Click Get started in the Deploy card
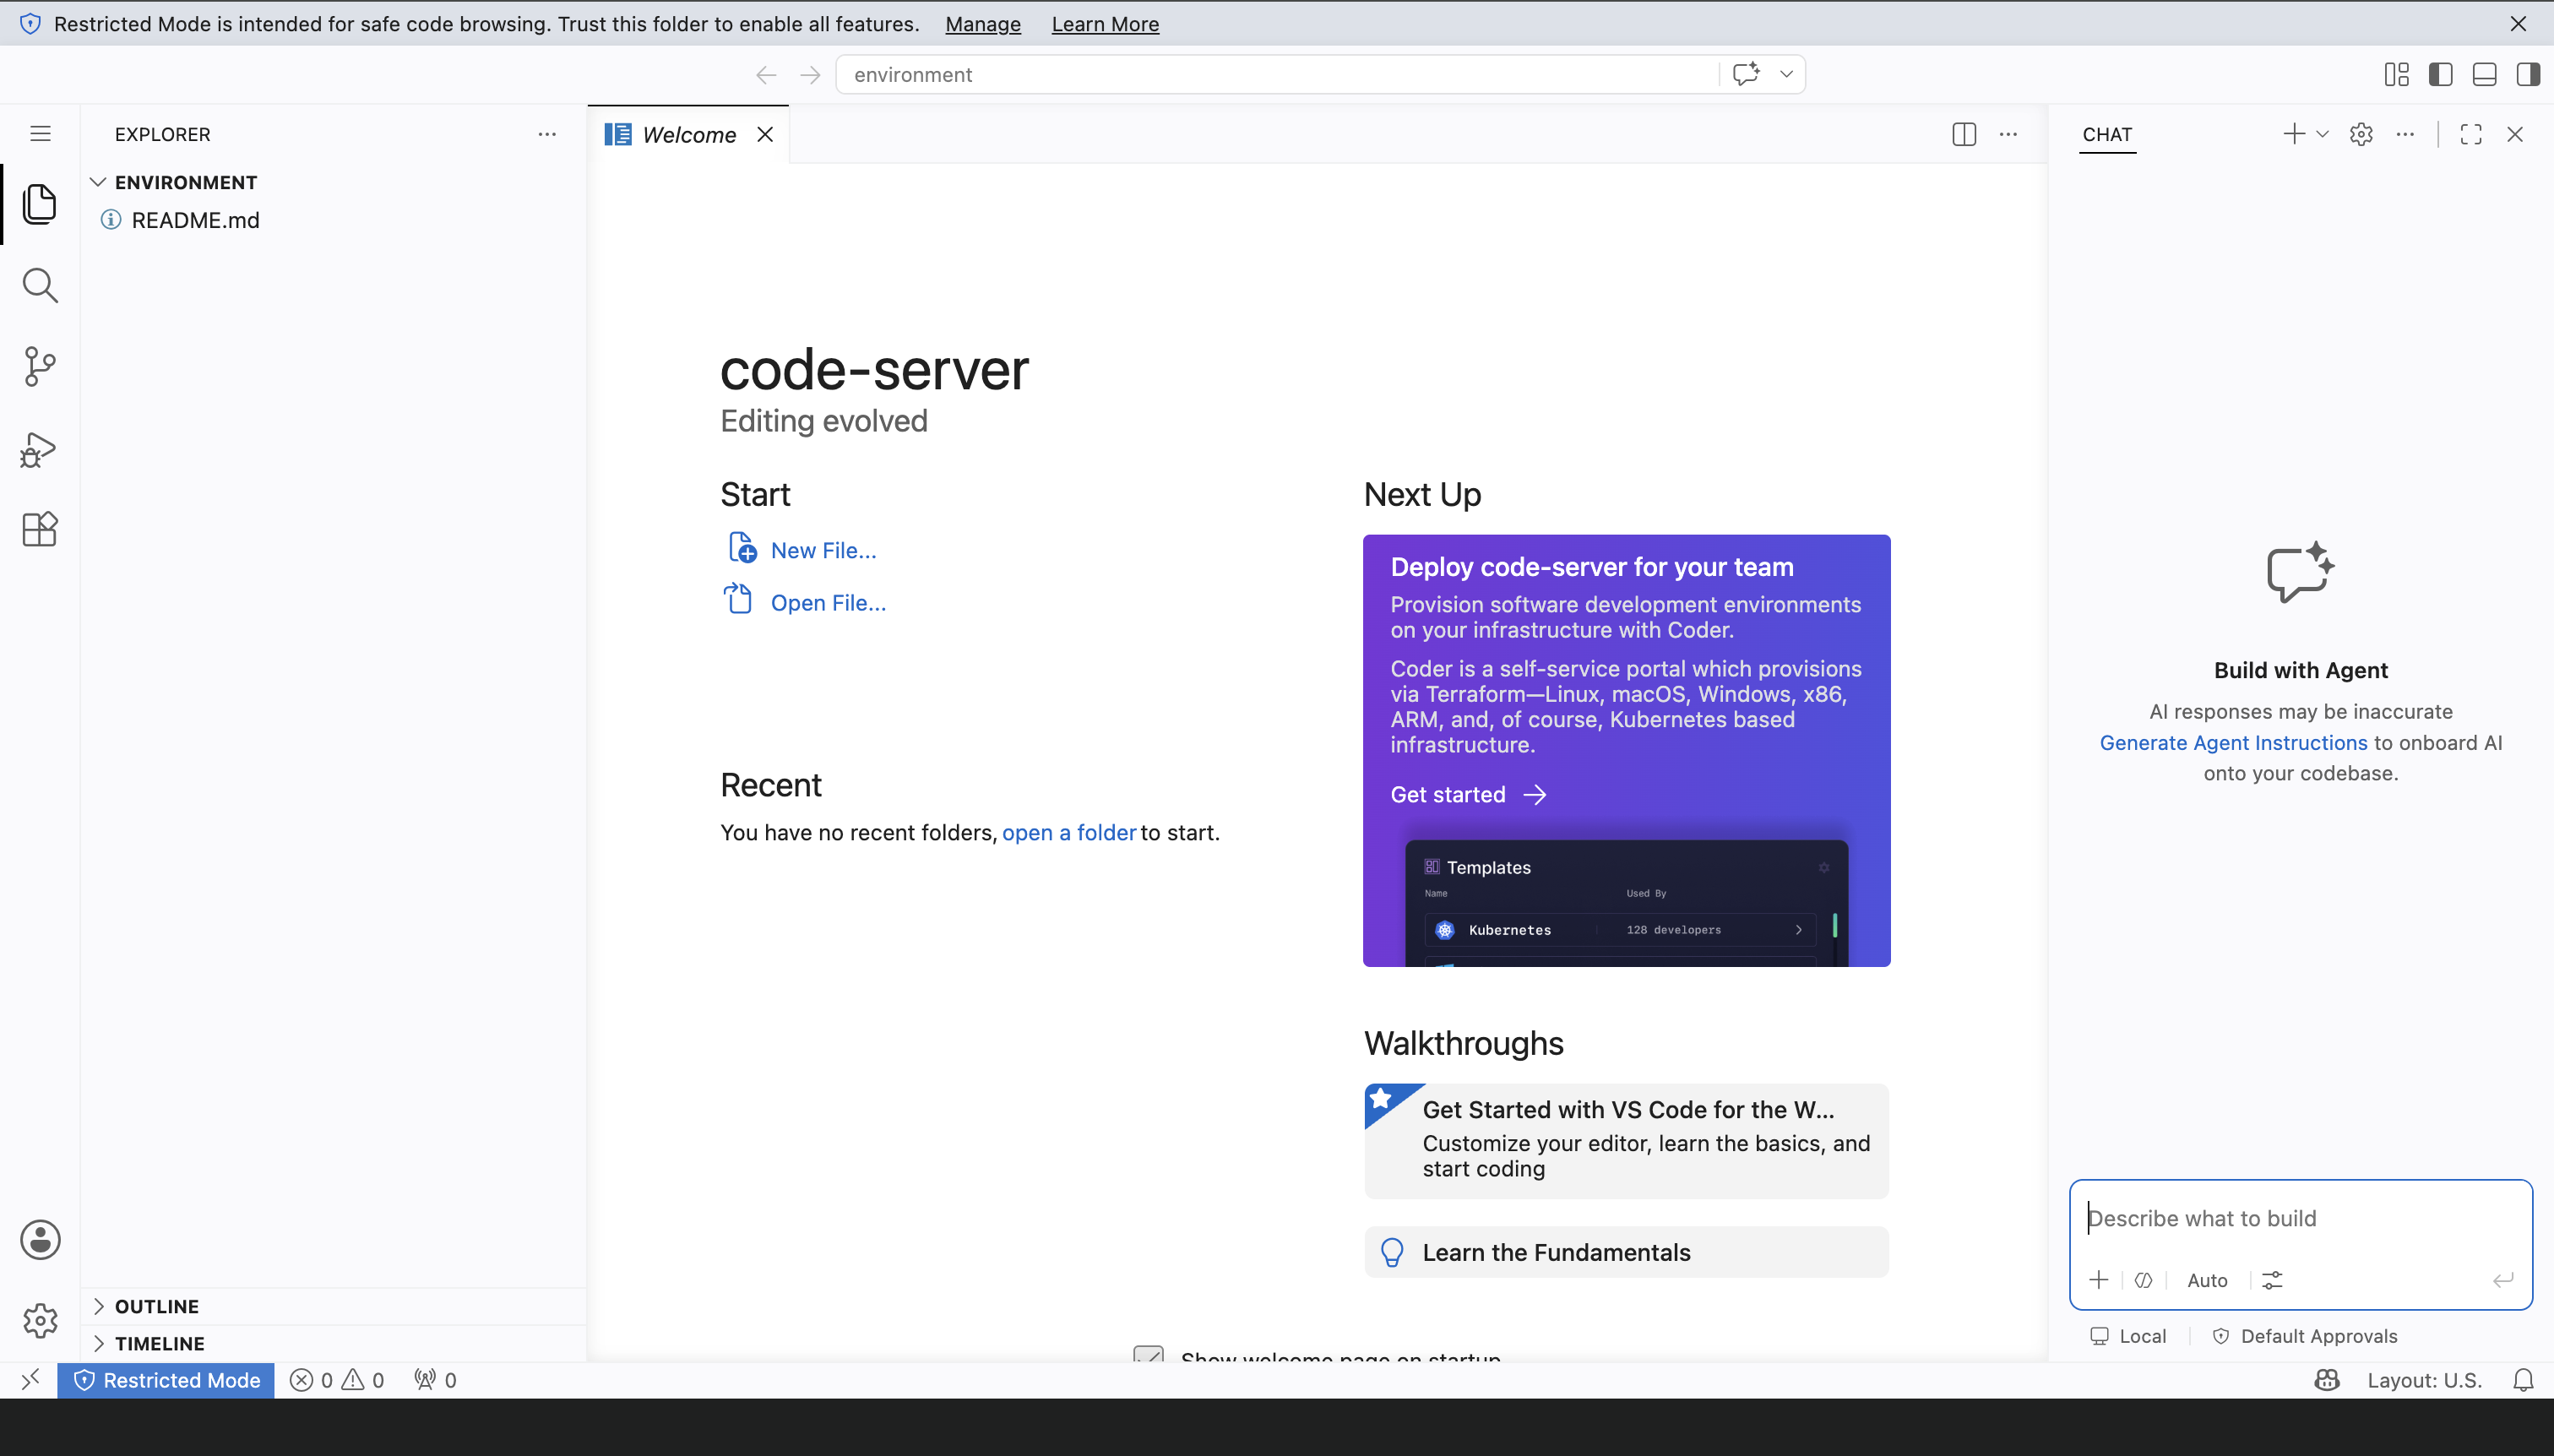 (x=1468, y=795)
